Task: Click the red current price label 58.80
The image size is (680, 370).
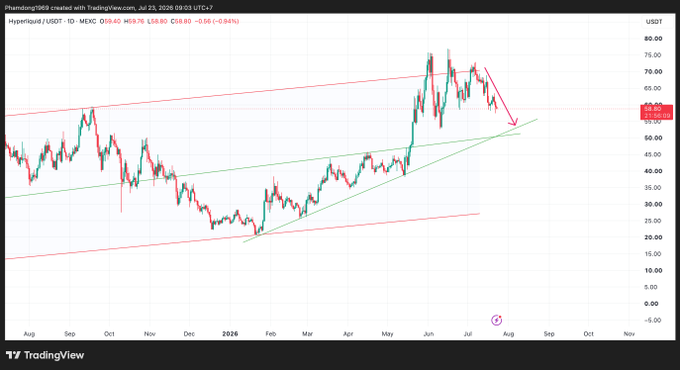Action: pos(656,112)
